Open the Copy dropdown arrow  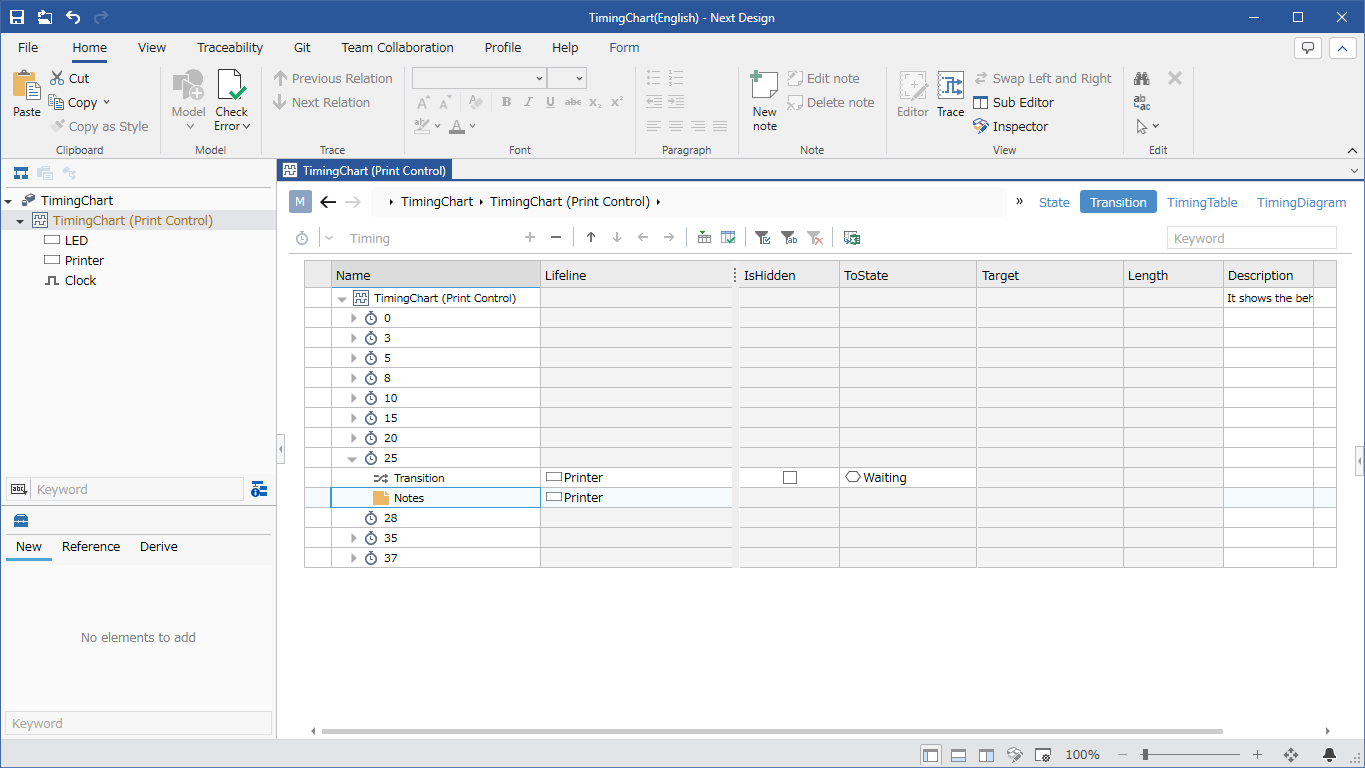[x=106, y=102]
